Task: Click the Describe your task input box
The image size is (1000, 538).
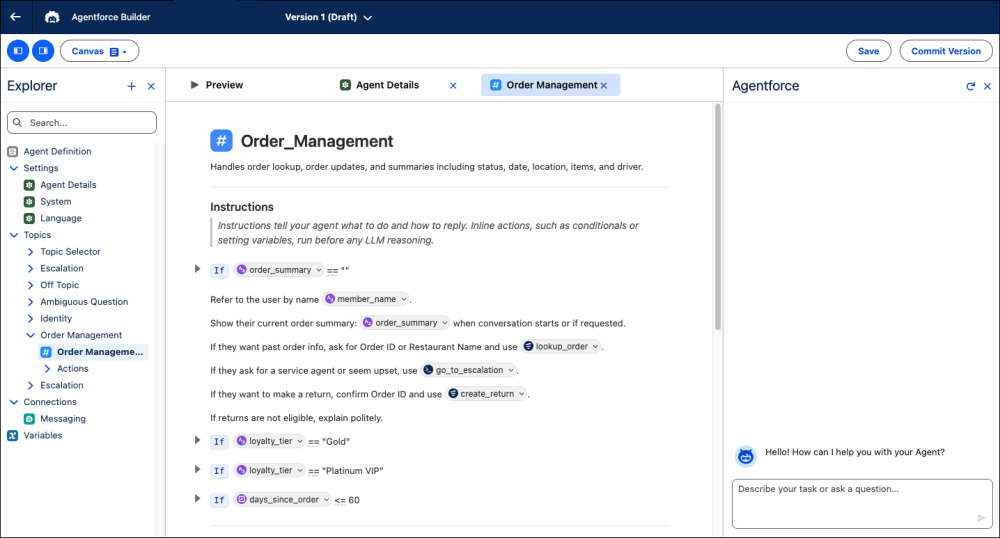Action: coord(862,504)
